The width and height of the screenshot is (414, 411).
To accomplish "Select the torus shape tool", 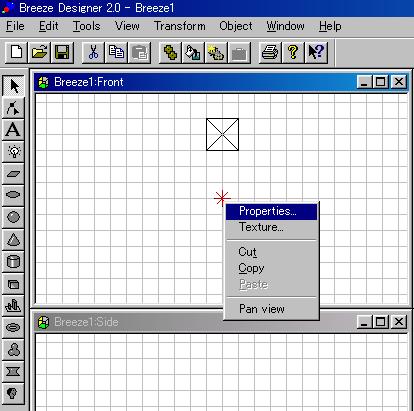I will (13, 328).
